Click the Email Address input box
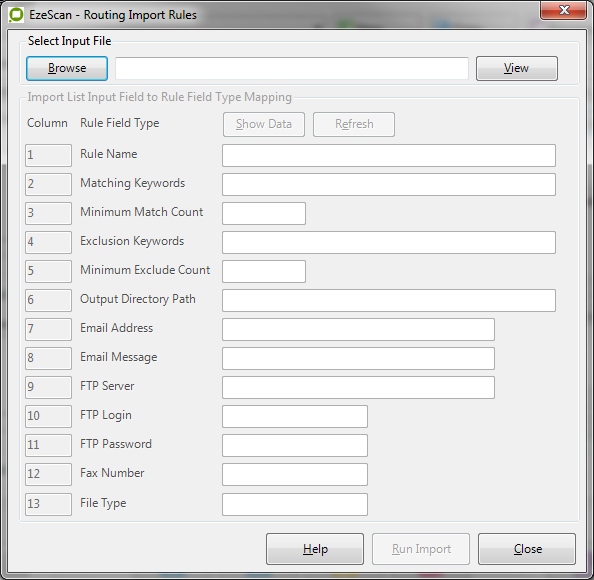 tap(358, 330)
